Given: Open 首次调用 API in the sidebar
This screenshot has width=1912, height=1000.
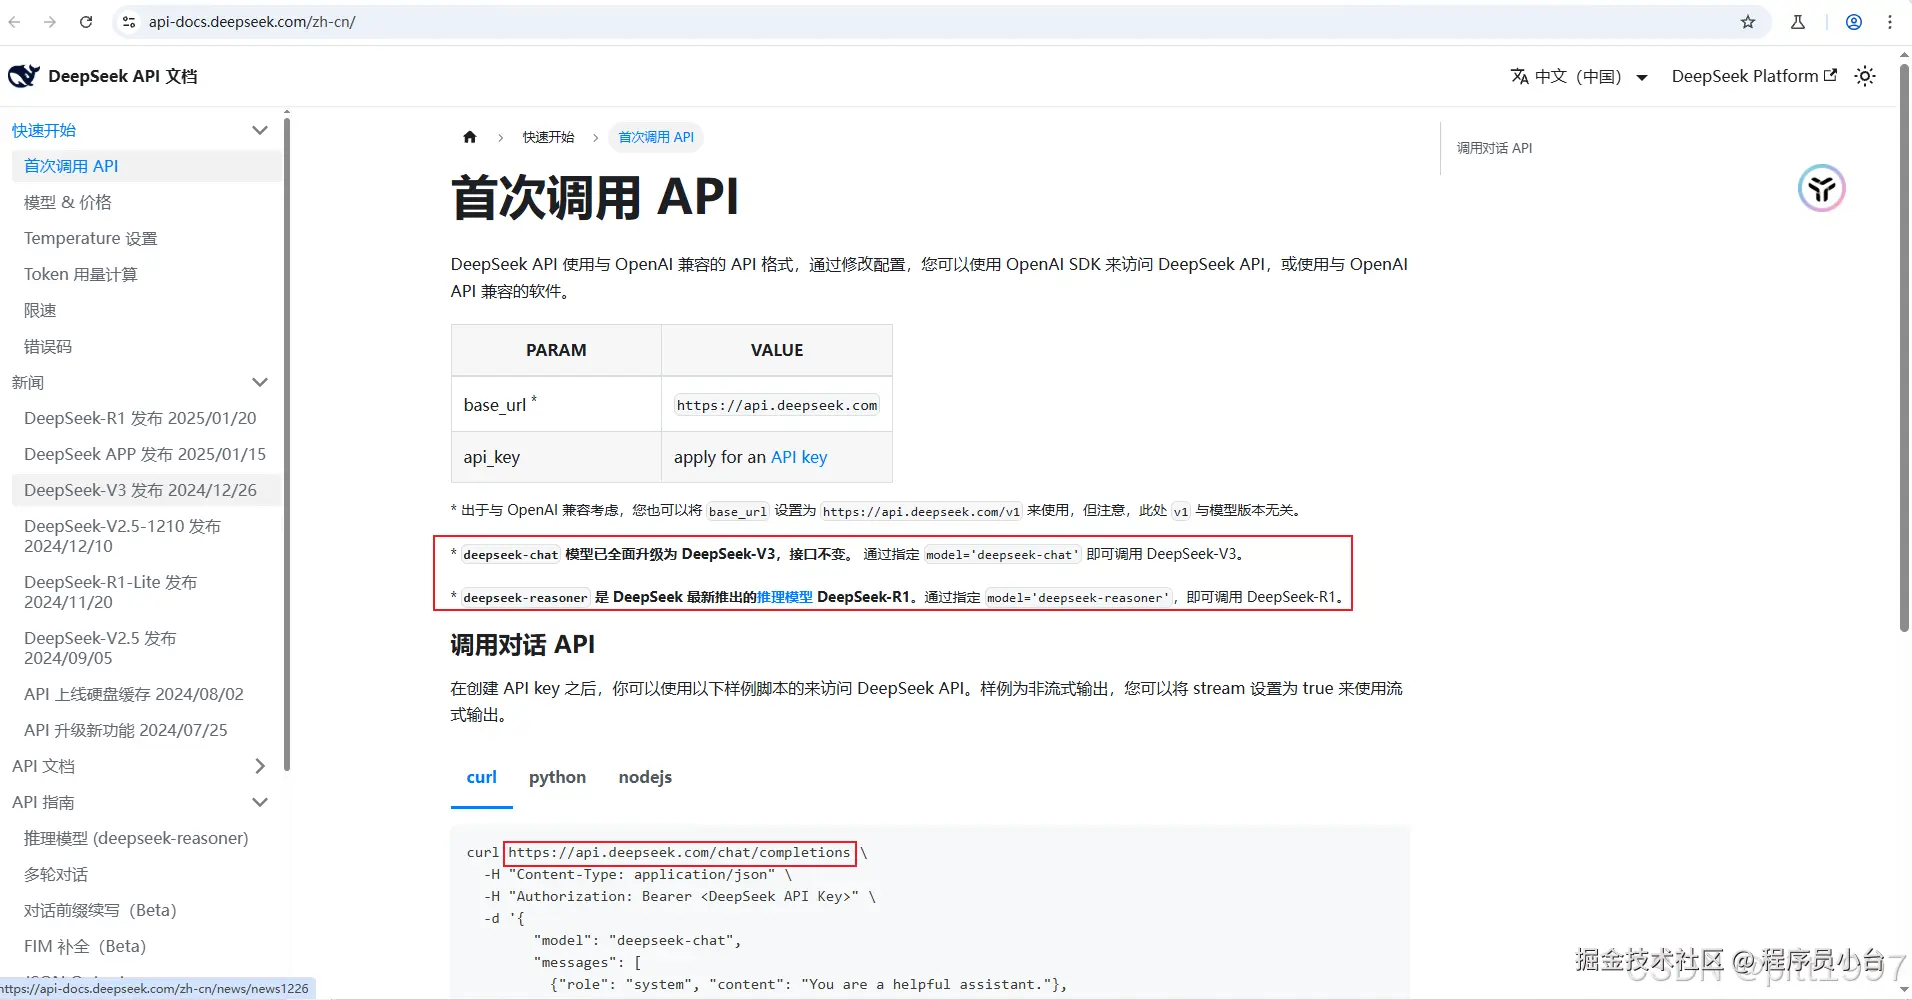Looking at the screenshot, I should (x=147, y=166).
